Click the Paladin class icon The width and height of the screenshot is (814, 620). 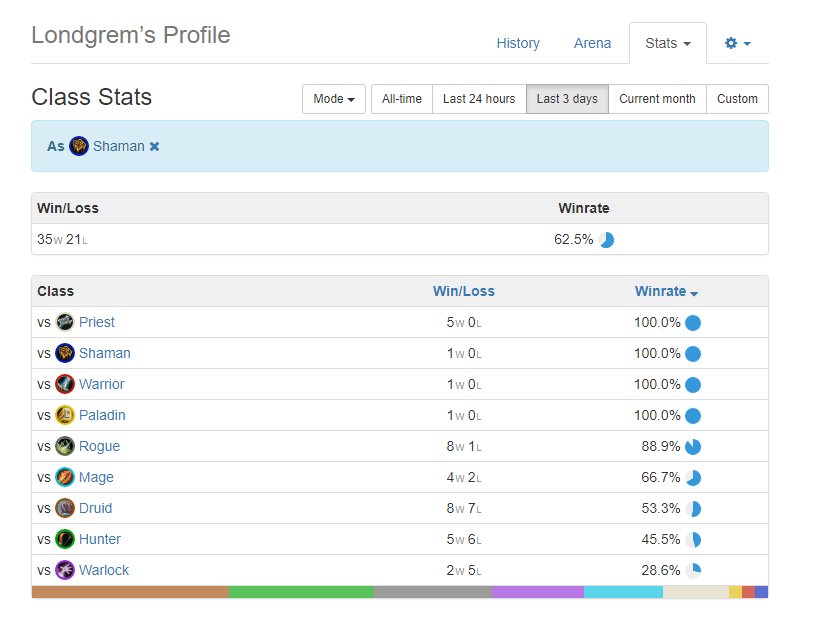(x=65, y=415)
